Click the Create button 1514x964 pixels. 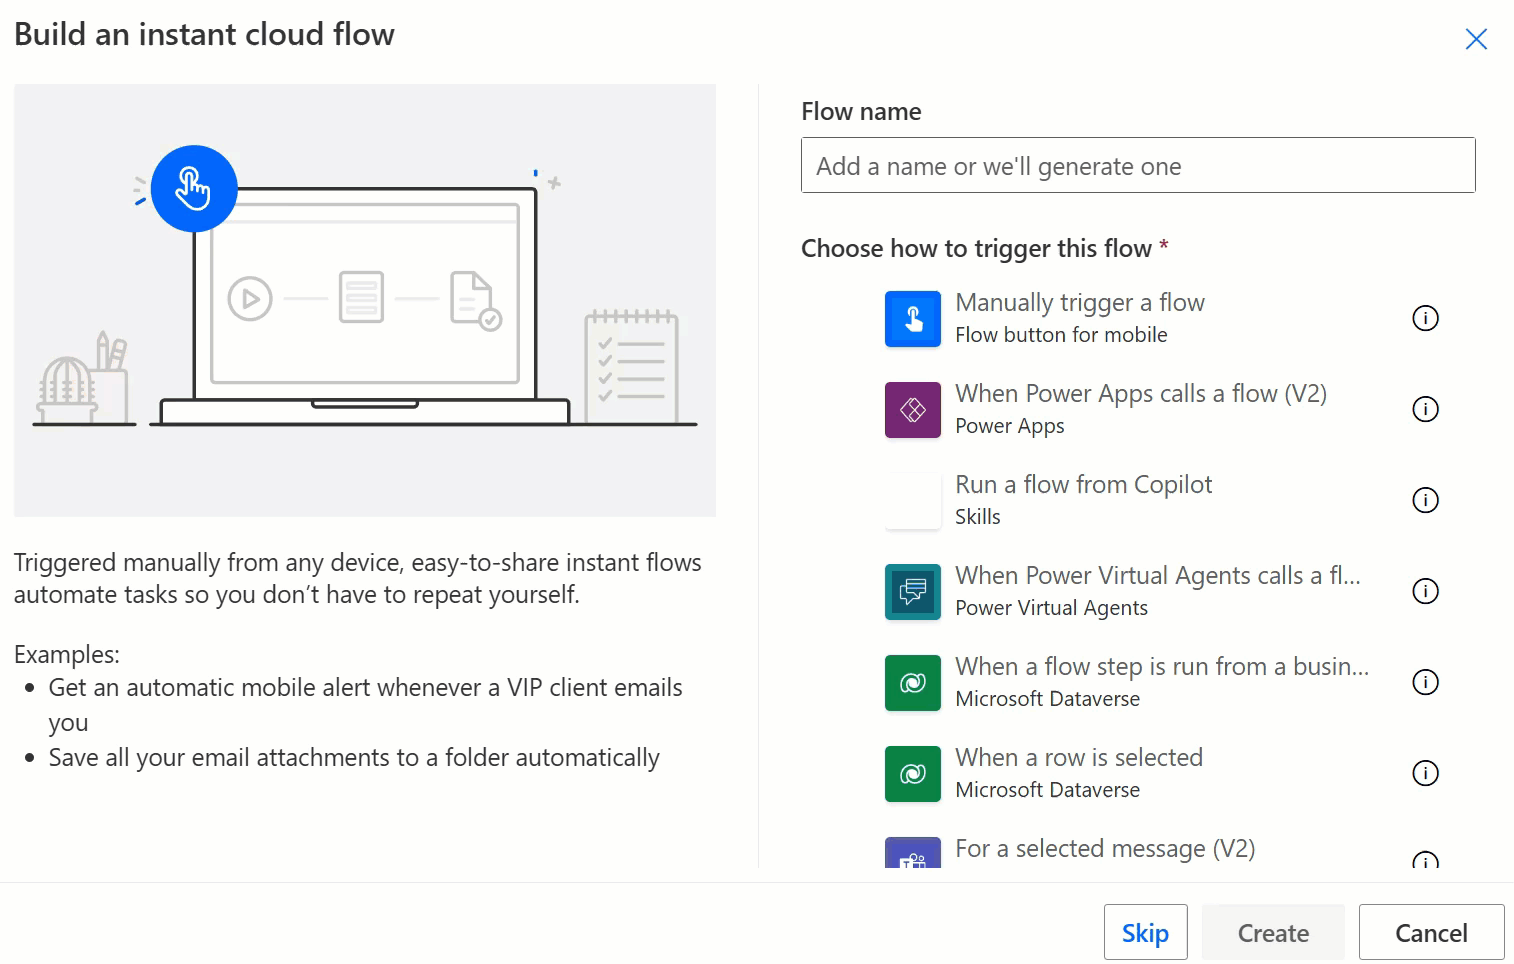pyautogui.click(x=1273, y=933)
